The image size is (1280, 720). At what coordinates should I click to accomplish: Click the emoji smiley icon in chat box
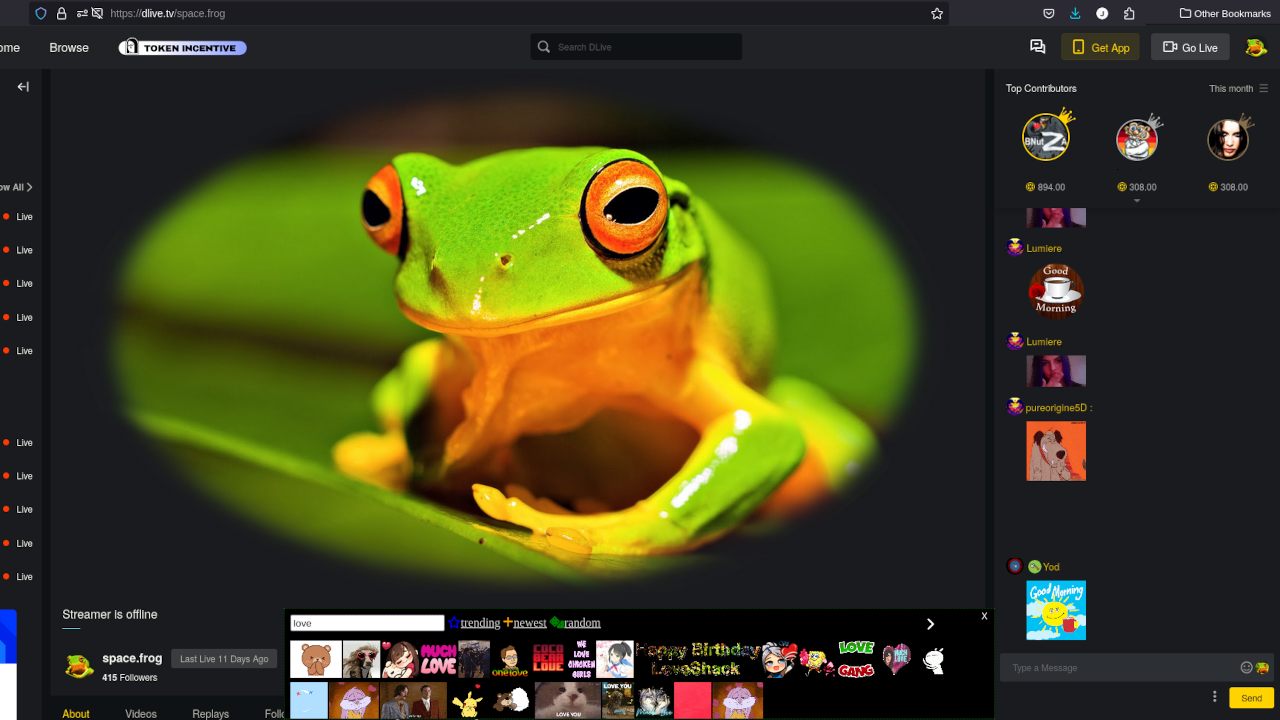click(x=1246, y=668)
